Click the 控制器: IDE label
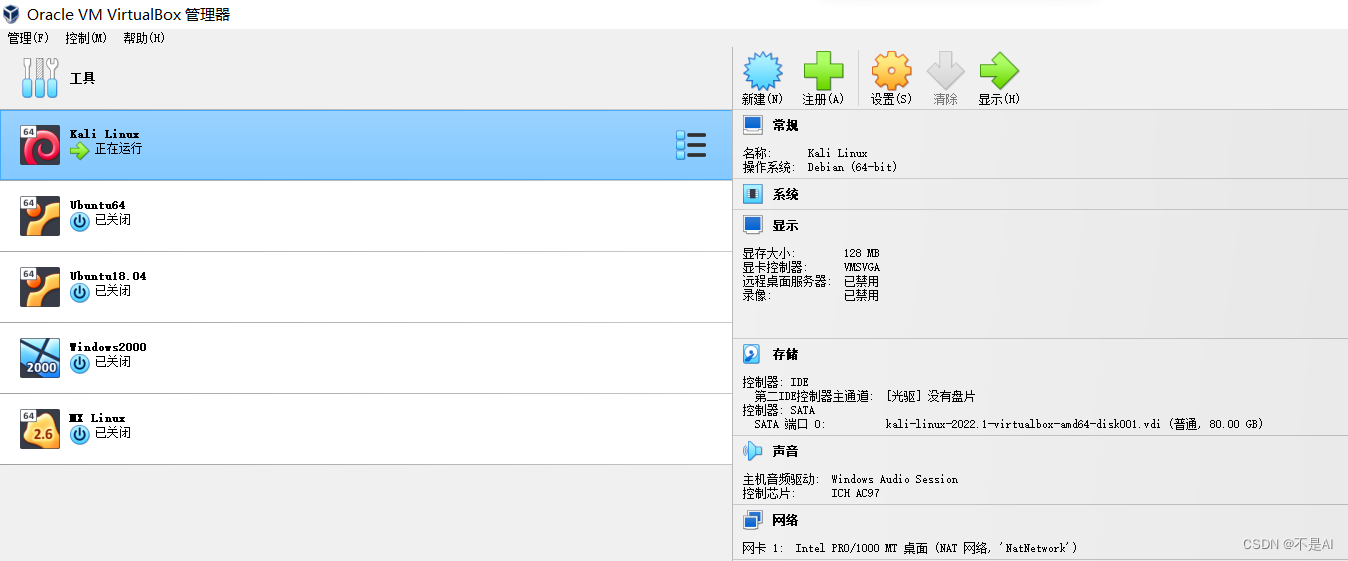 pyautogui.click(x=775, y=382)
